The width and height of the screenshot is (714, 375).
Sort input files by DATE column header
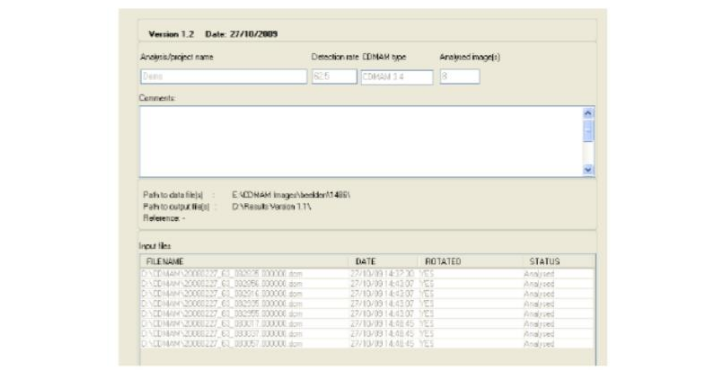383,261
